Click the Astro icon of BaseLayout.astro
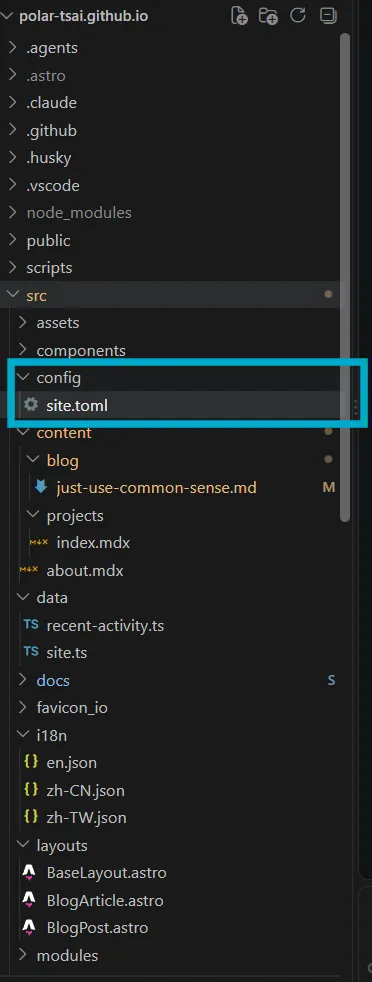 click(x=29, y=872)
